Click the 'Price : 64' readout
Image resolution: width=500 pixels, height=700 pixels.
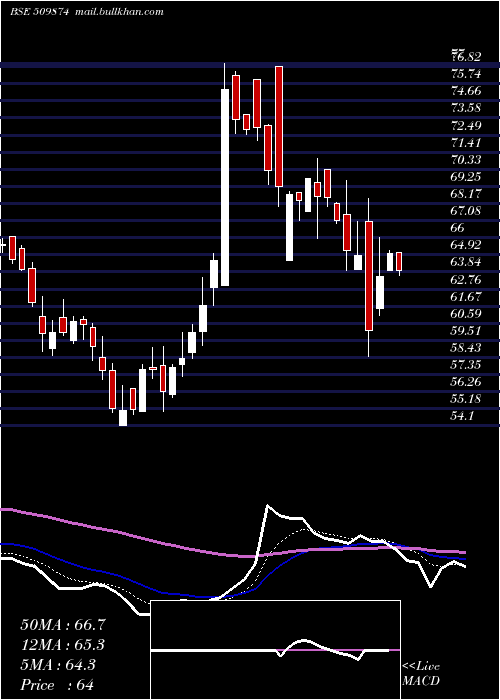click(x=57, y=685)
